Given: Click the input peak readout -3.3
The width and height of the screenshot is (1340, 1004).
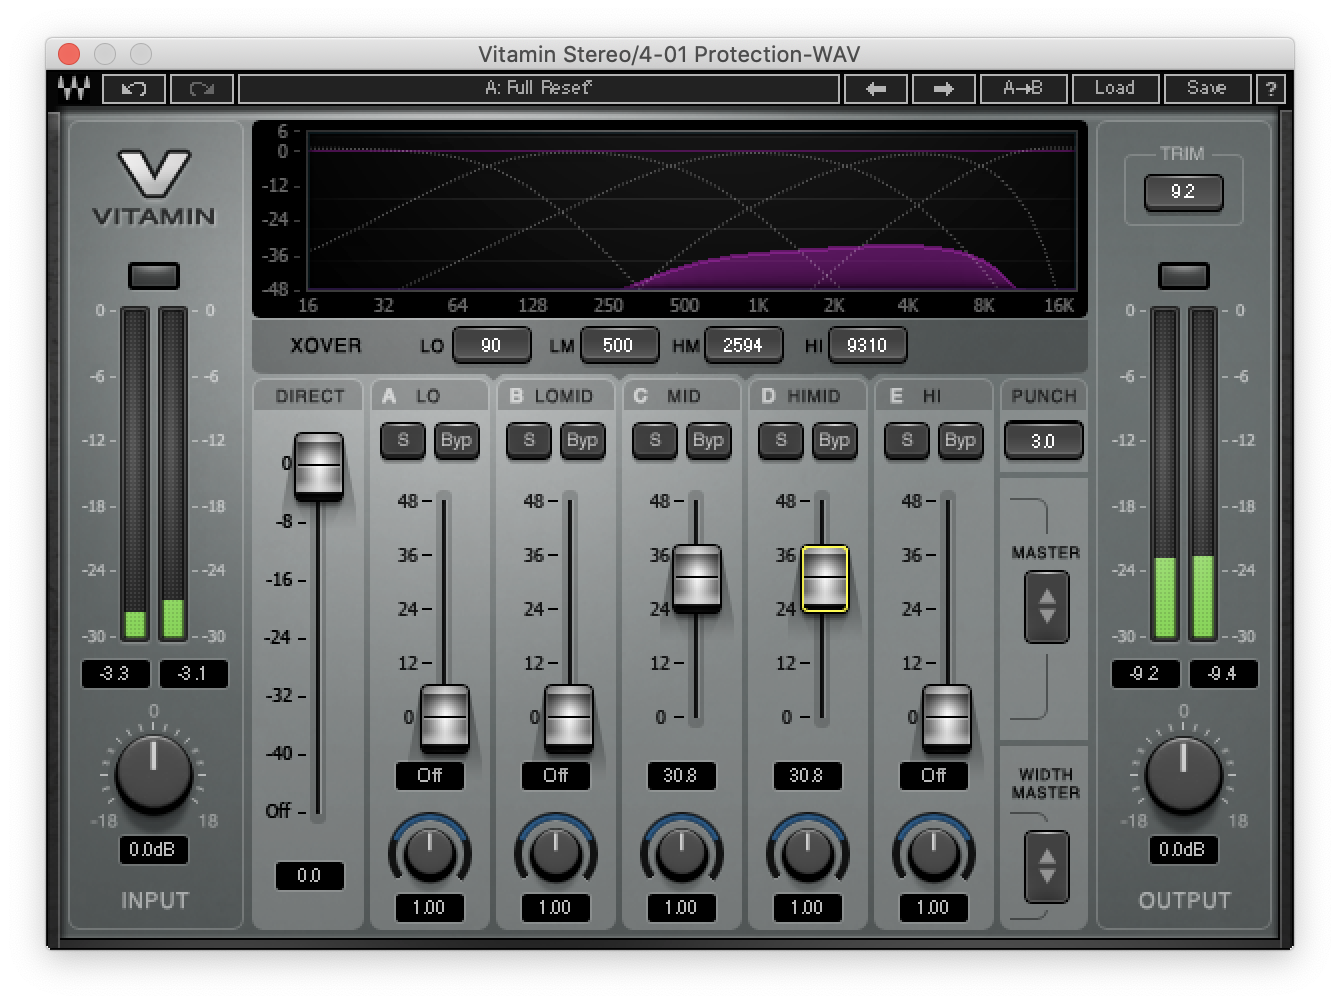Looking at the screenshot, I should [115, 674].
